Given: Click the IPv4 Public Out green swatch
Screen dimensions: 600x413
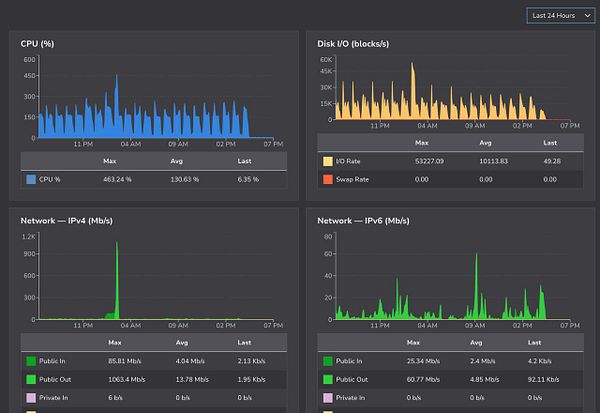Looking at the screenshot, I should click(x=31, y=379).
